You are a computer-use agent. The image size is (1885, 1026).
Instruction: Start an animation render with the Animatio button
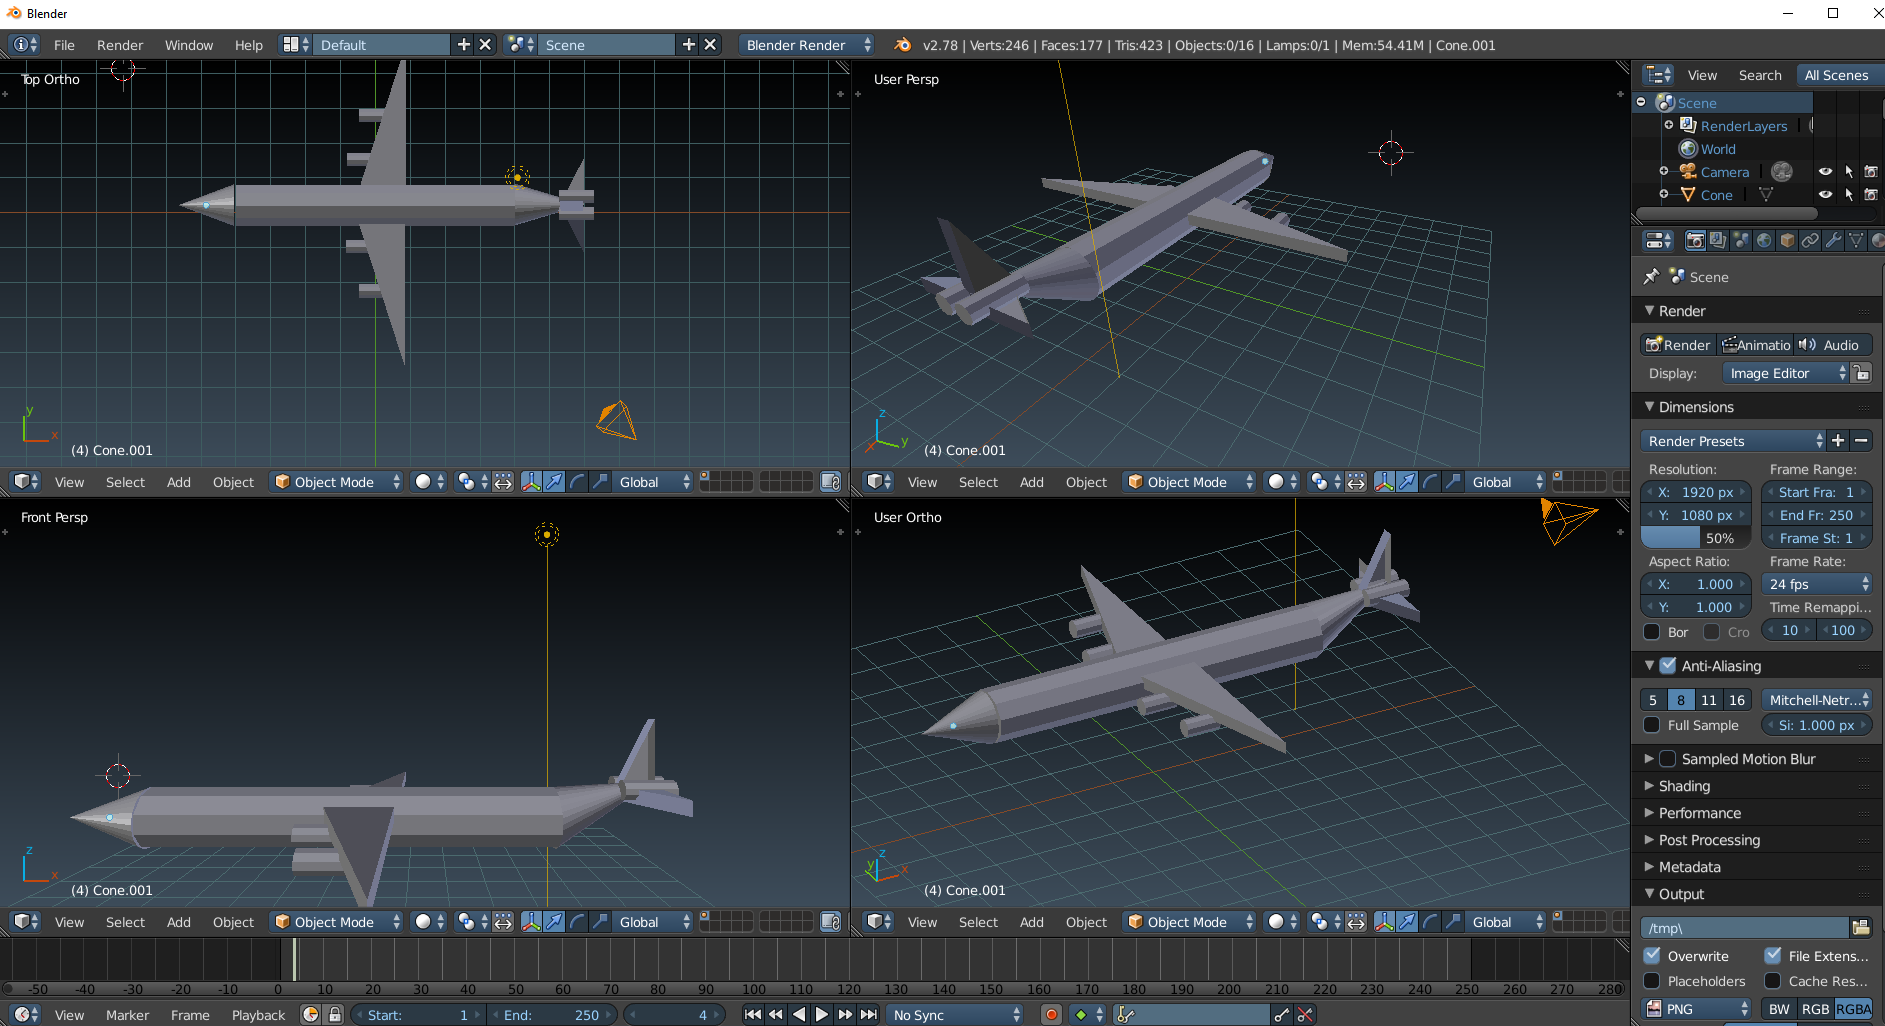point(1755,344)
